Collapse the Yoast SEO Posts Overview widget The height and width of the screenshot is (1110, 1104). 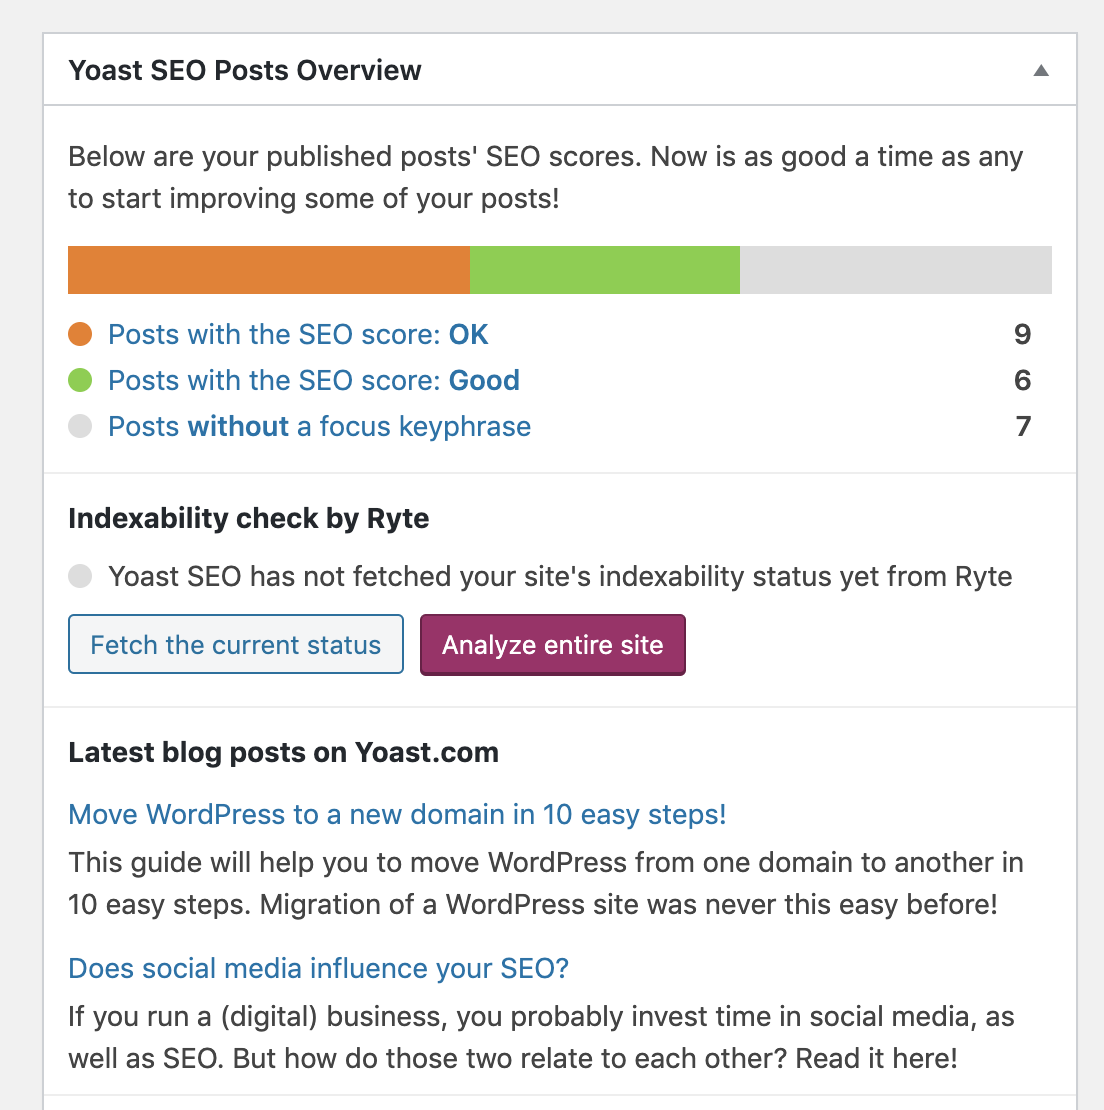pos(1040,70)
